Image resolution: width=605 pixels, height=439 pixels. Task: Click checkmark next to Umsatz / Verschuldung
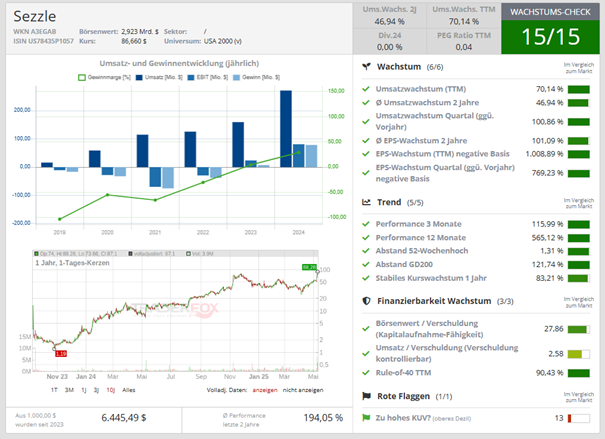point(366,353)
